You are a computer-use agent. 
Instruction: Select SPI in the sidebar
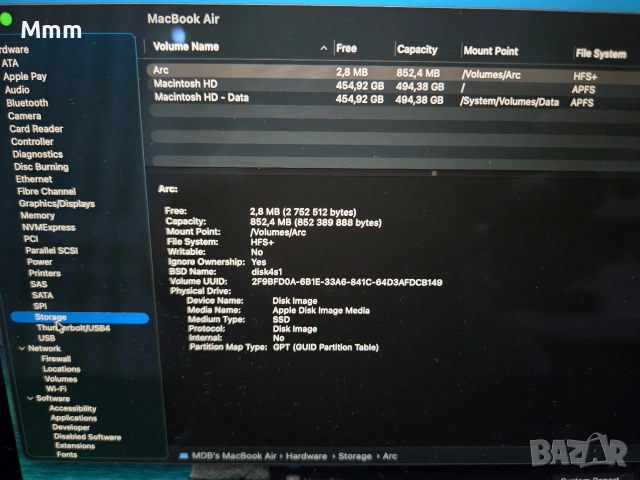point(40,306)
